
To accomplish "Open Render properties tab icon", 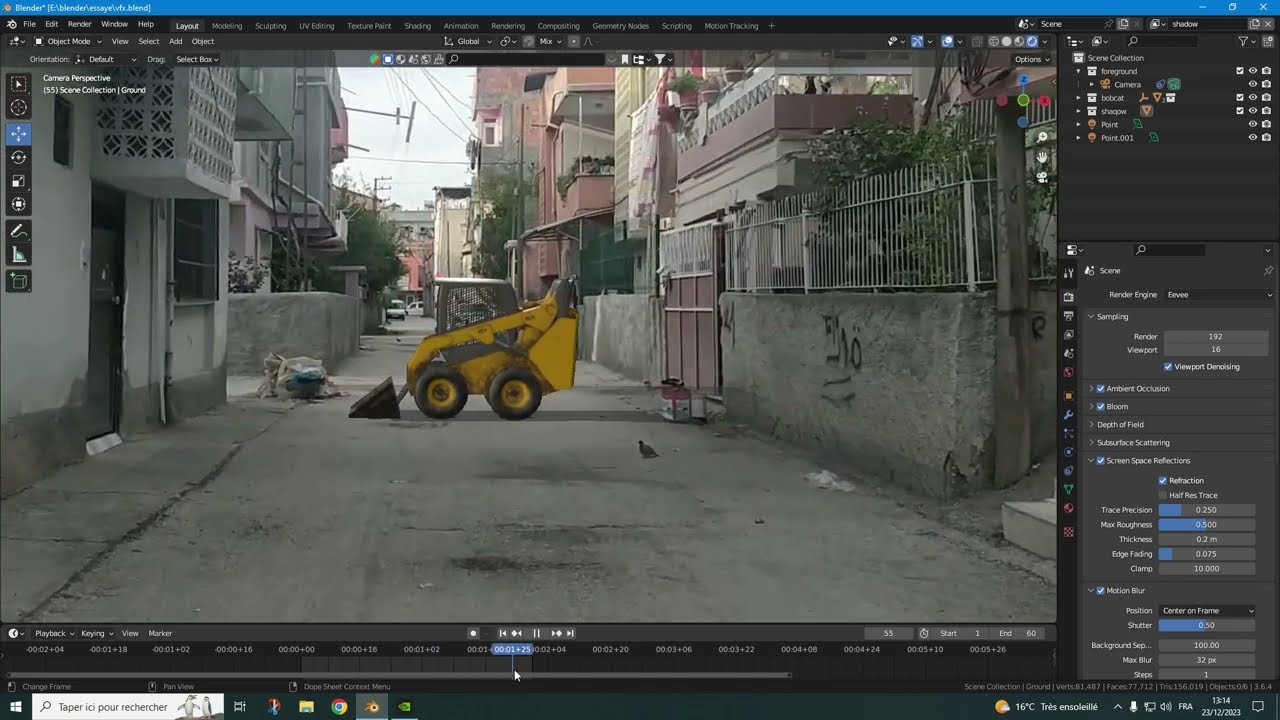I will [1068, 297].
